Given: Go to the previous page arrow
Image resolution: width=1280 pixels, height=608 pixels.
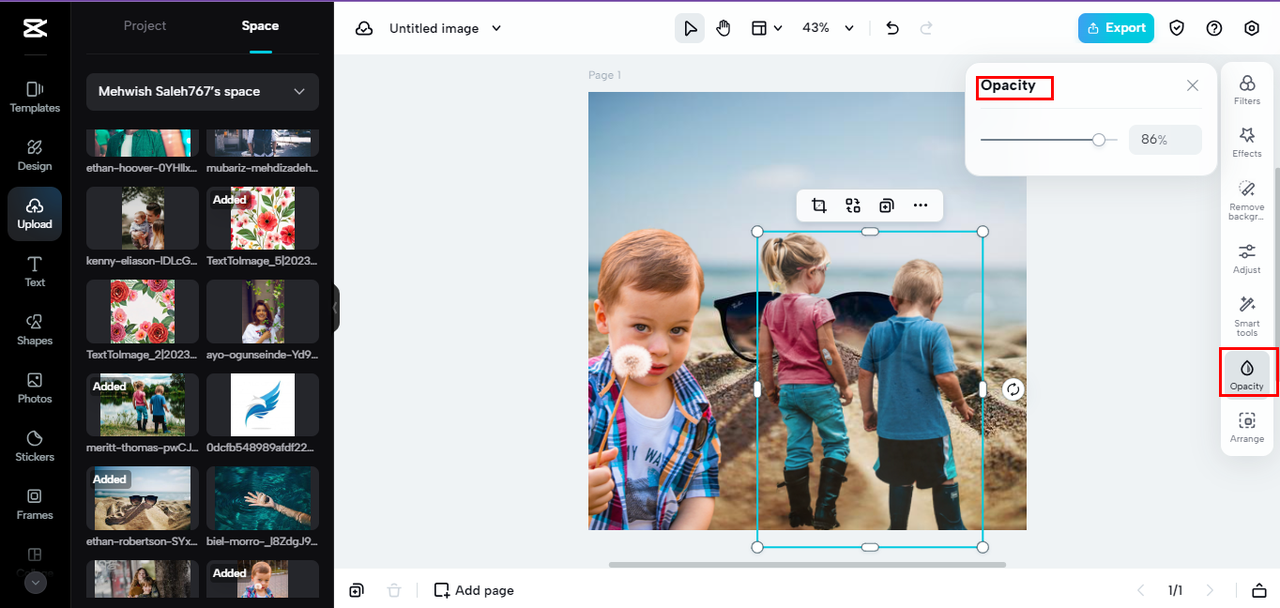Looking at the screenshot, I should click(1140, 590).
